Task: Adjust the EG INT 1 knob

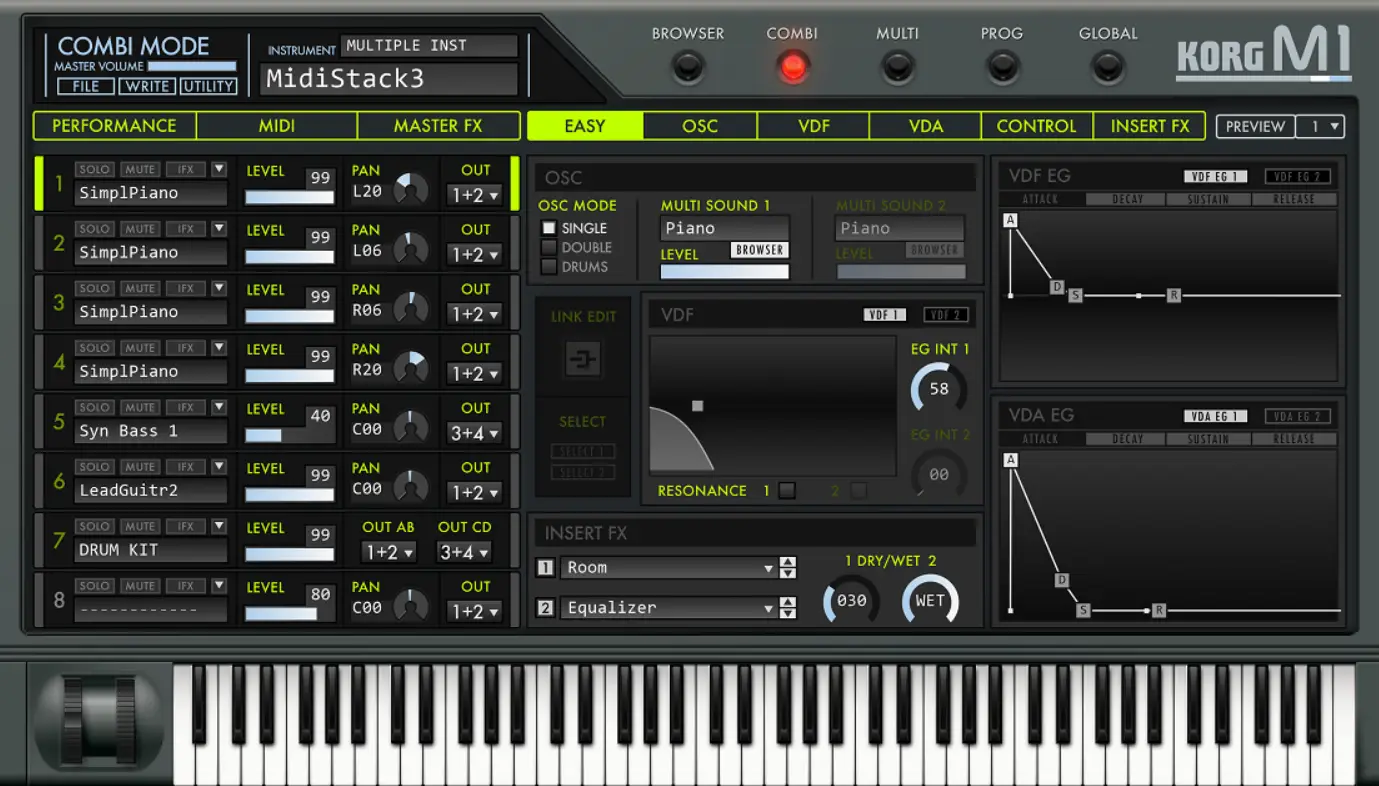Action: (937, 389)
